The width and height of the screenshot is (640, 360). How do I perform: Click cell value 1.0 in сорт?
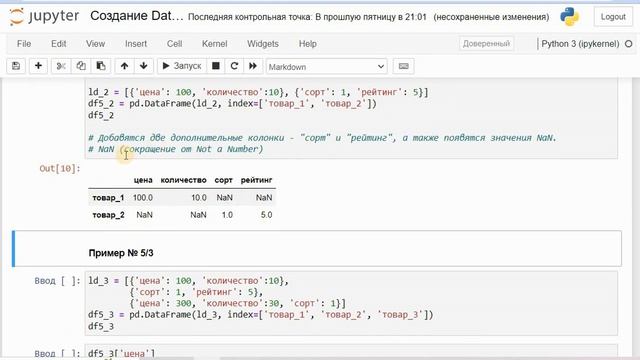click(x=227, y=215)
